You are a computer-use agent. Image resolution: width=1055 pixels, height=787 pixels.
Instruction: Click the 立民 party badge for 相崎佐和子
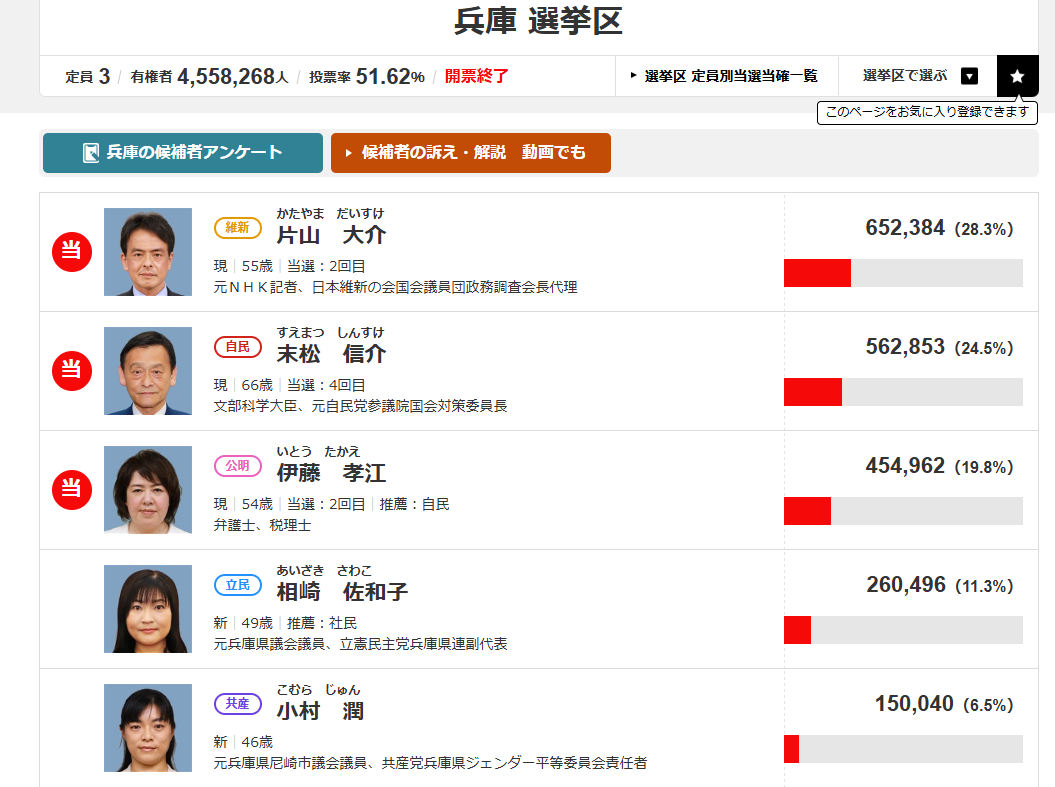[x=238, y=585]
